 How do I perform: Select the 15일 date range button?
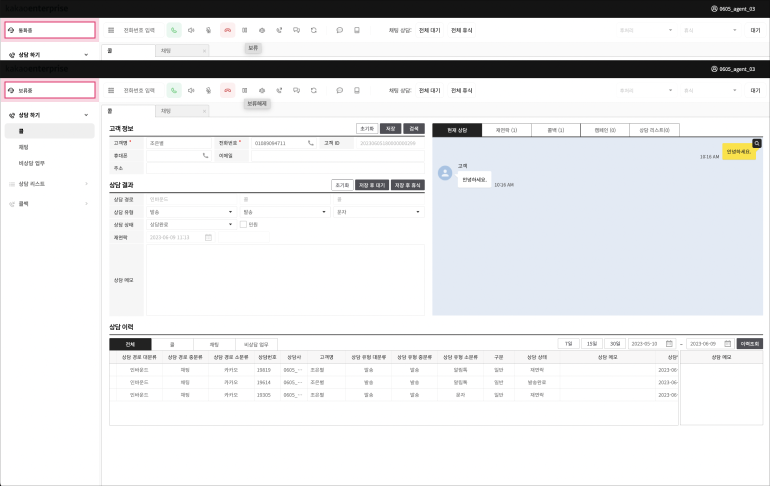click(593, 343)
